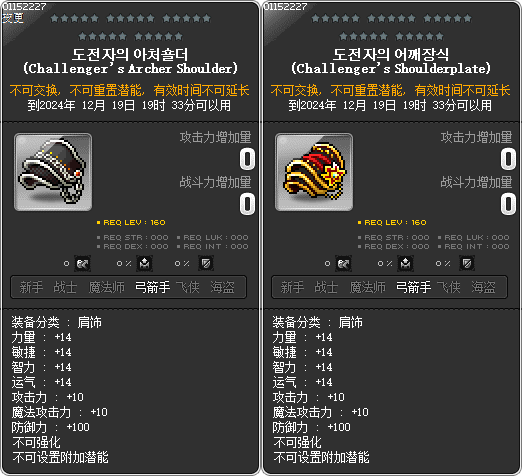
Task: Click the ignore-defense icon on right tooltip
Action: (405, 264)
